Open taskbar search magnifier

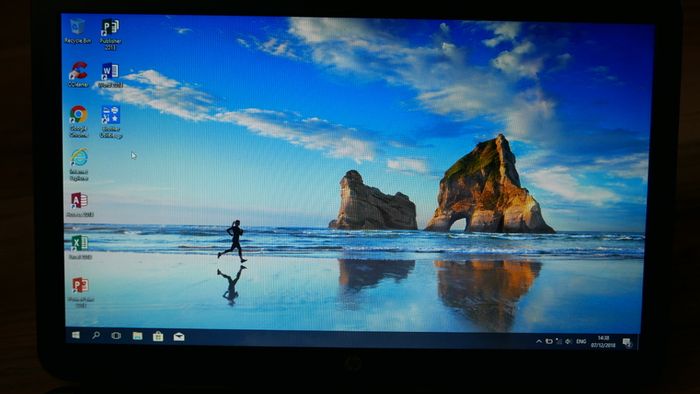tap(96, 335)
